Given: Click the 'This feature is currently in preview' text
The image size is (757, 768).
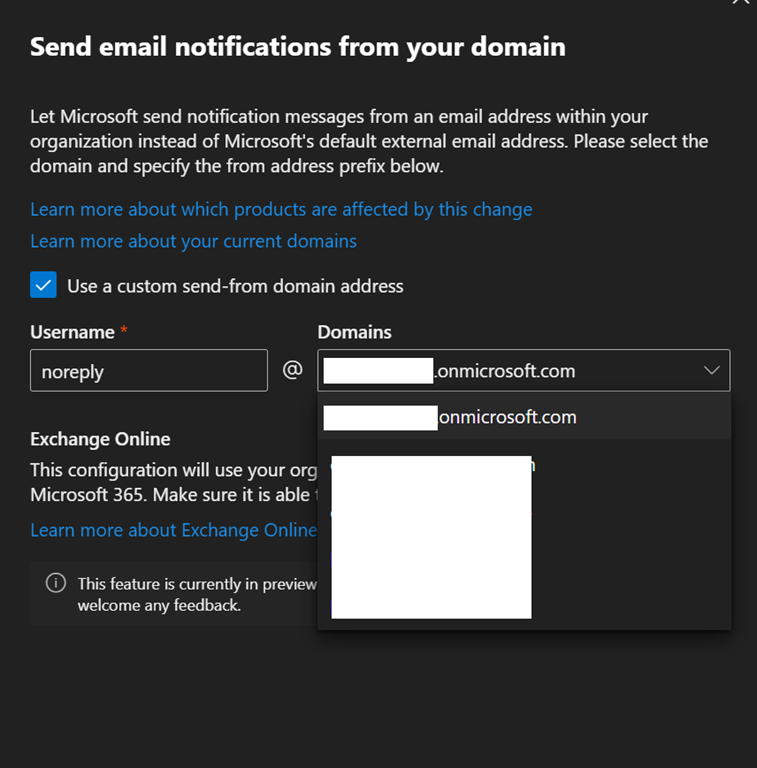Looking at the screenshot, I should click(197, 584).
